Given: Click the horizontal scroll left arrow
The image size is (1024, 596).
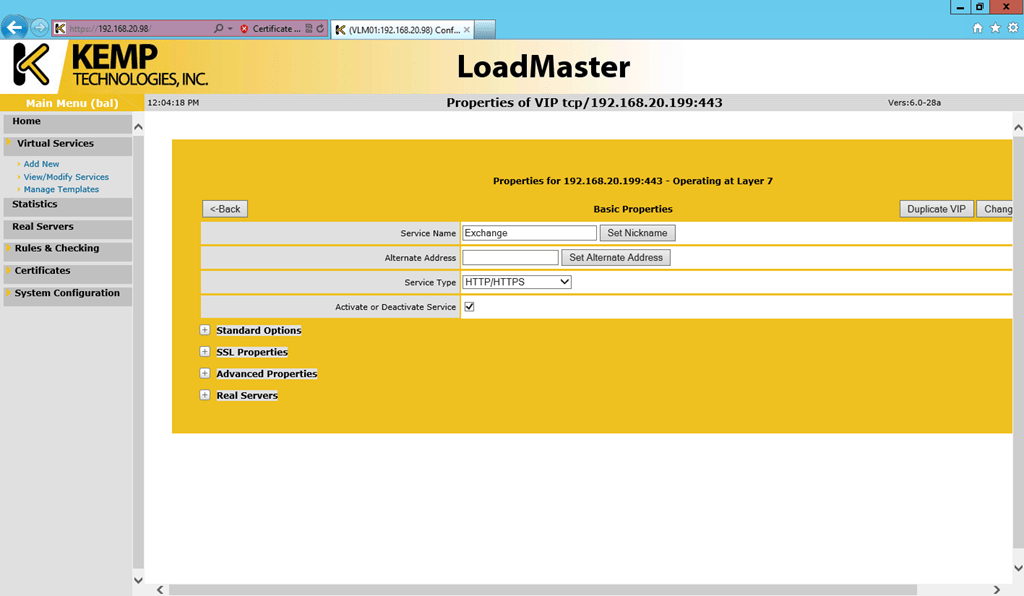Looking at the screenshot, I should click(x=160, y=589).
